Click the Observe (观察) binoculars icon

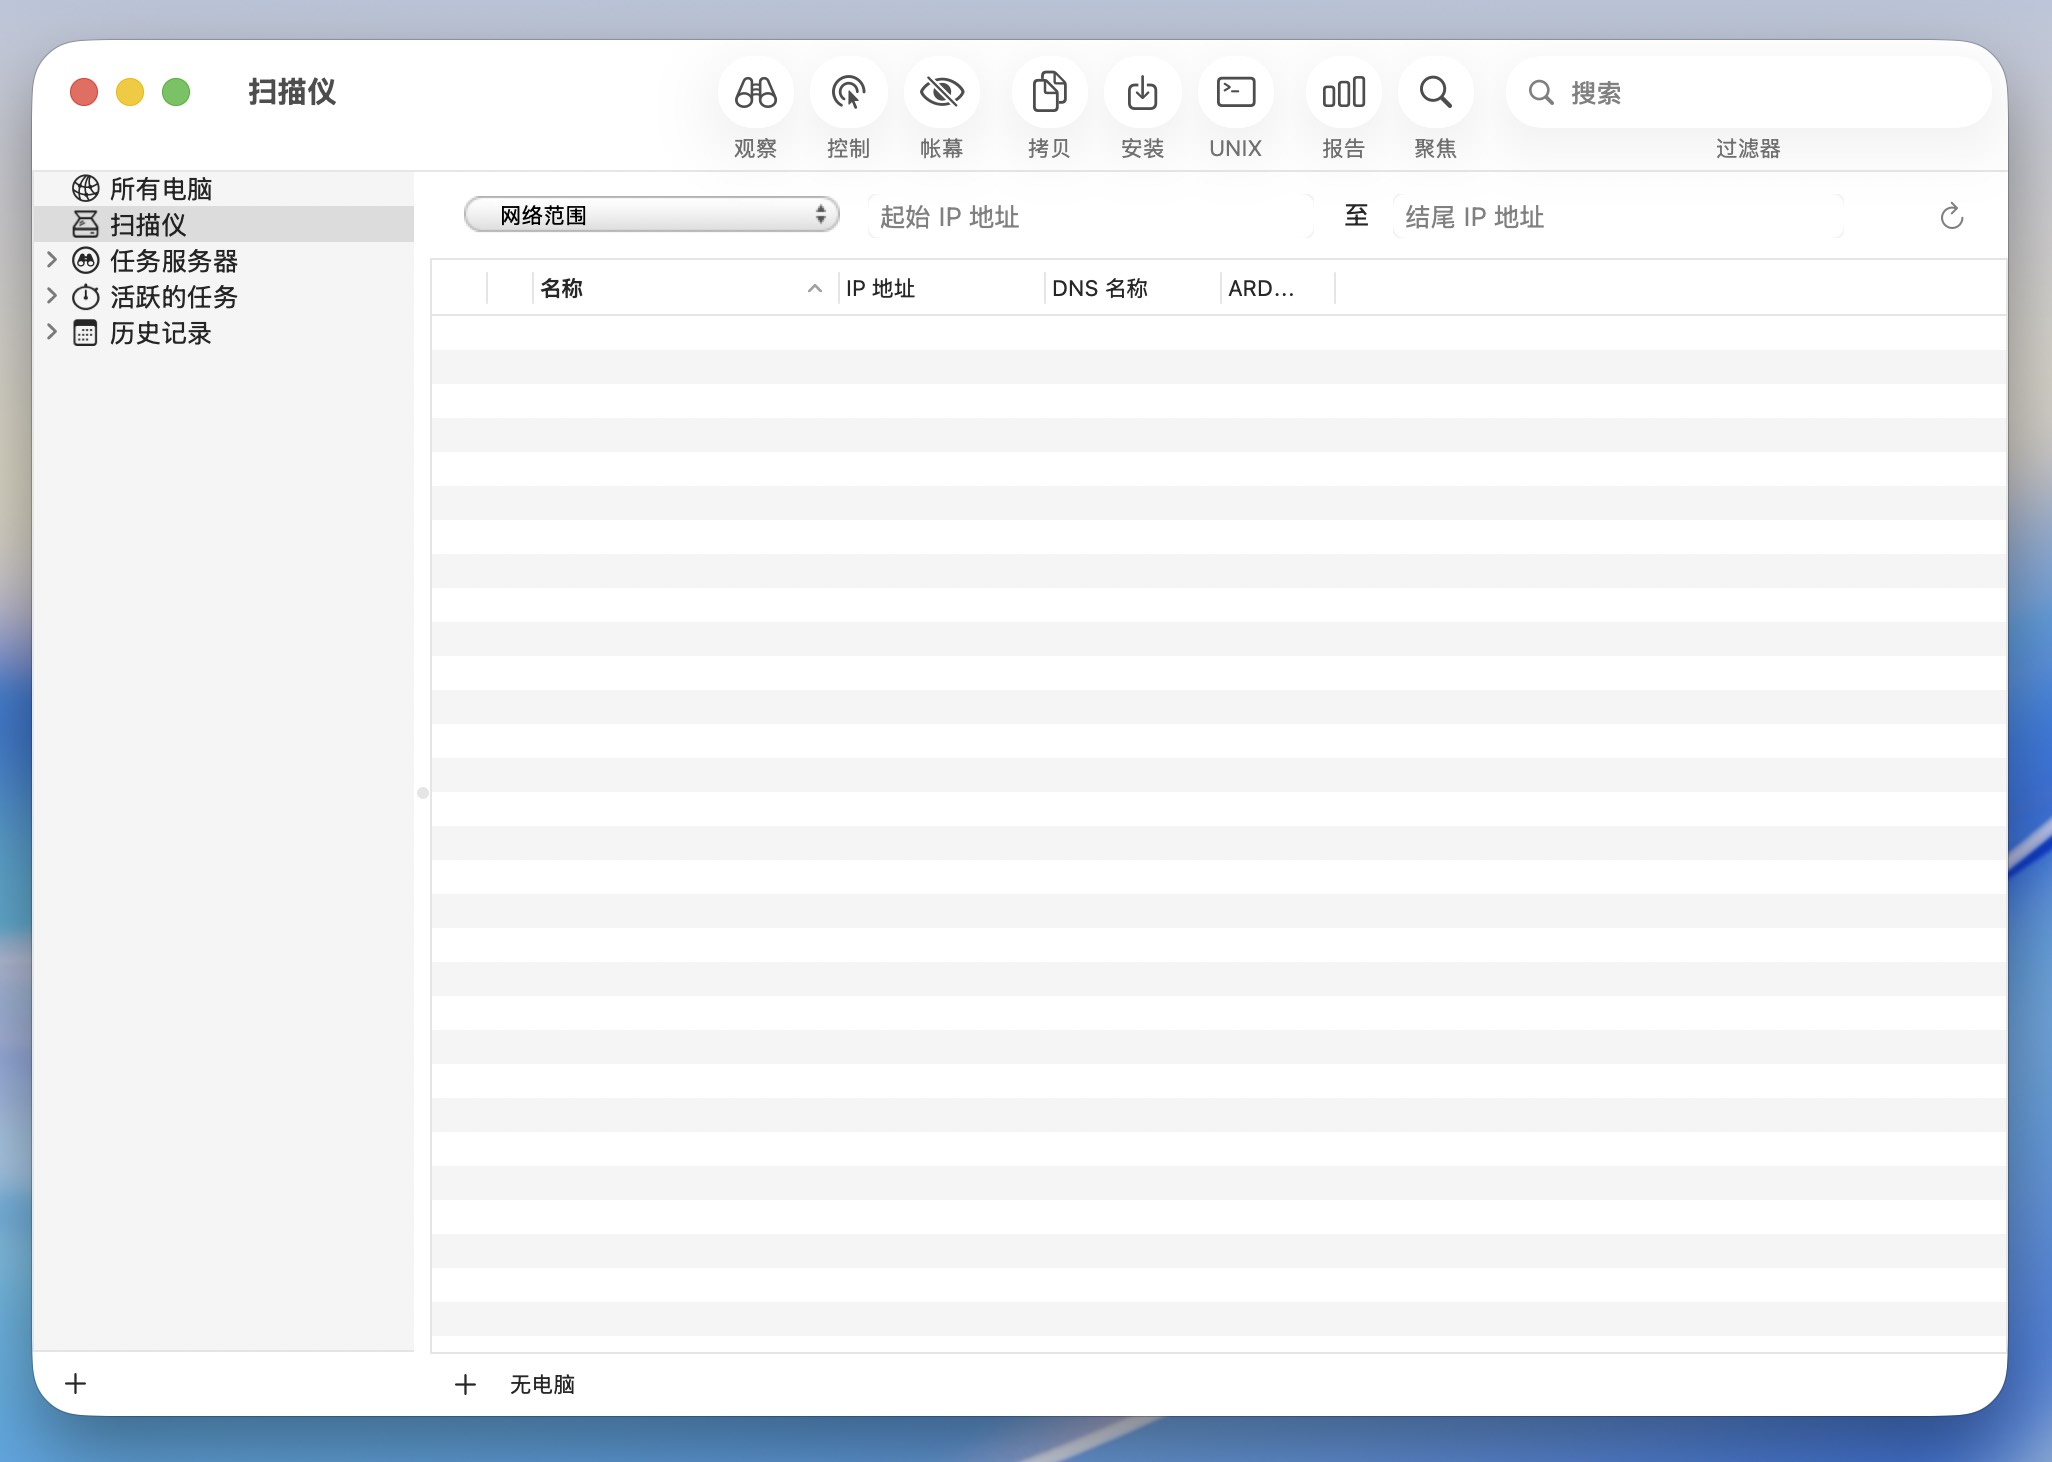(755, 93)
